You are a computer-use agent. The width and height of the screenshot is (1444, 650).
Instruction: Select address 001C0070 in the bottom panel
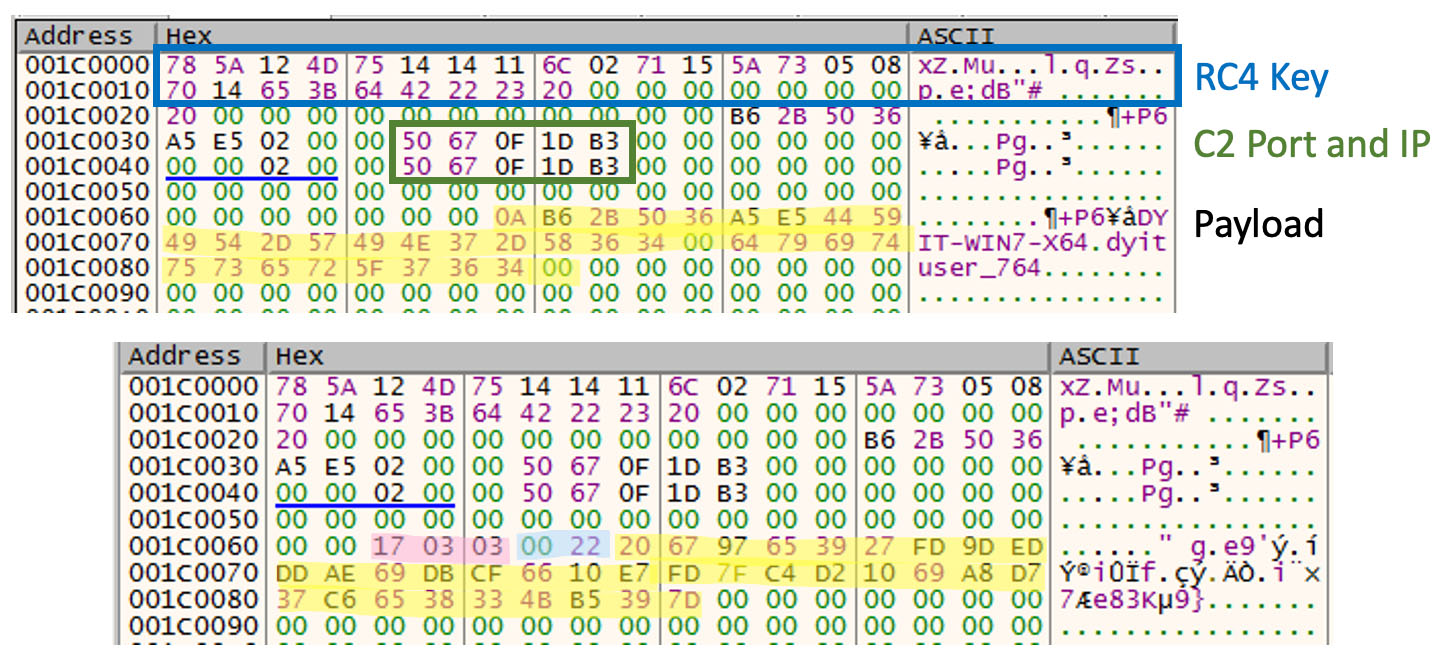coord(191,573)
